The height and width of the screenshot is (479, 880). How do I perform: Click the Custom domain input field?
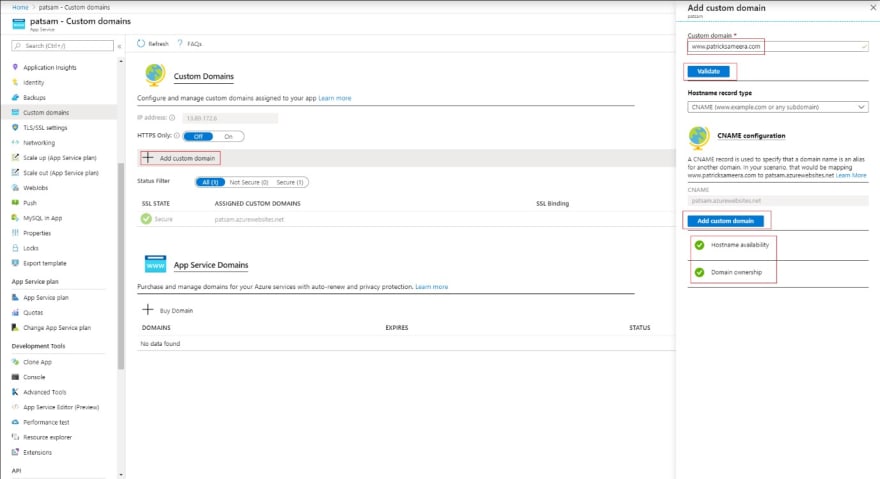(x=778, y=47)
